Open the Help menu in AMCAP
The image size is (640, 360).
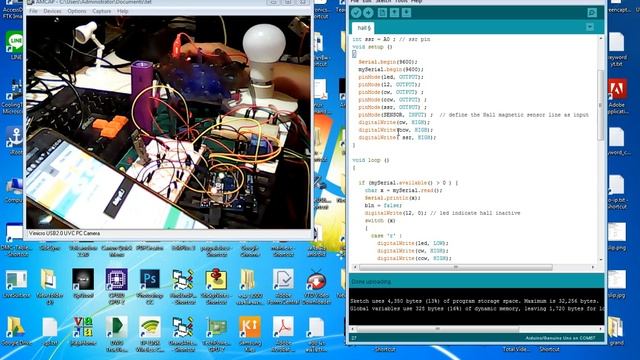(x=122, y=11)
